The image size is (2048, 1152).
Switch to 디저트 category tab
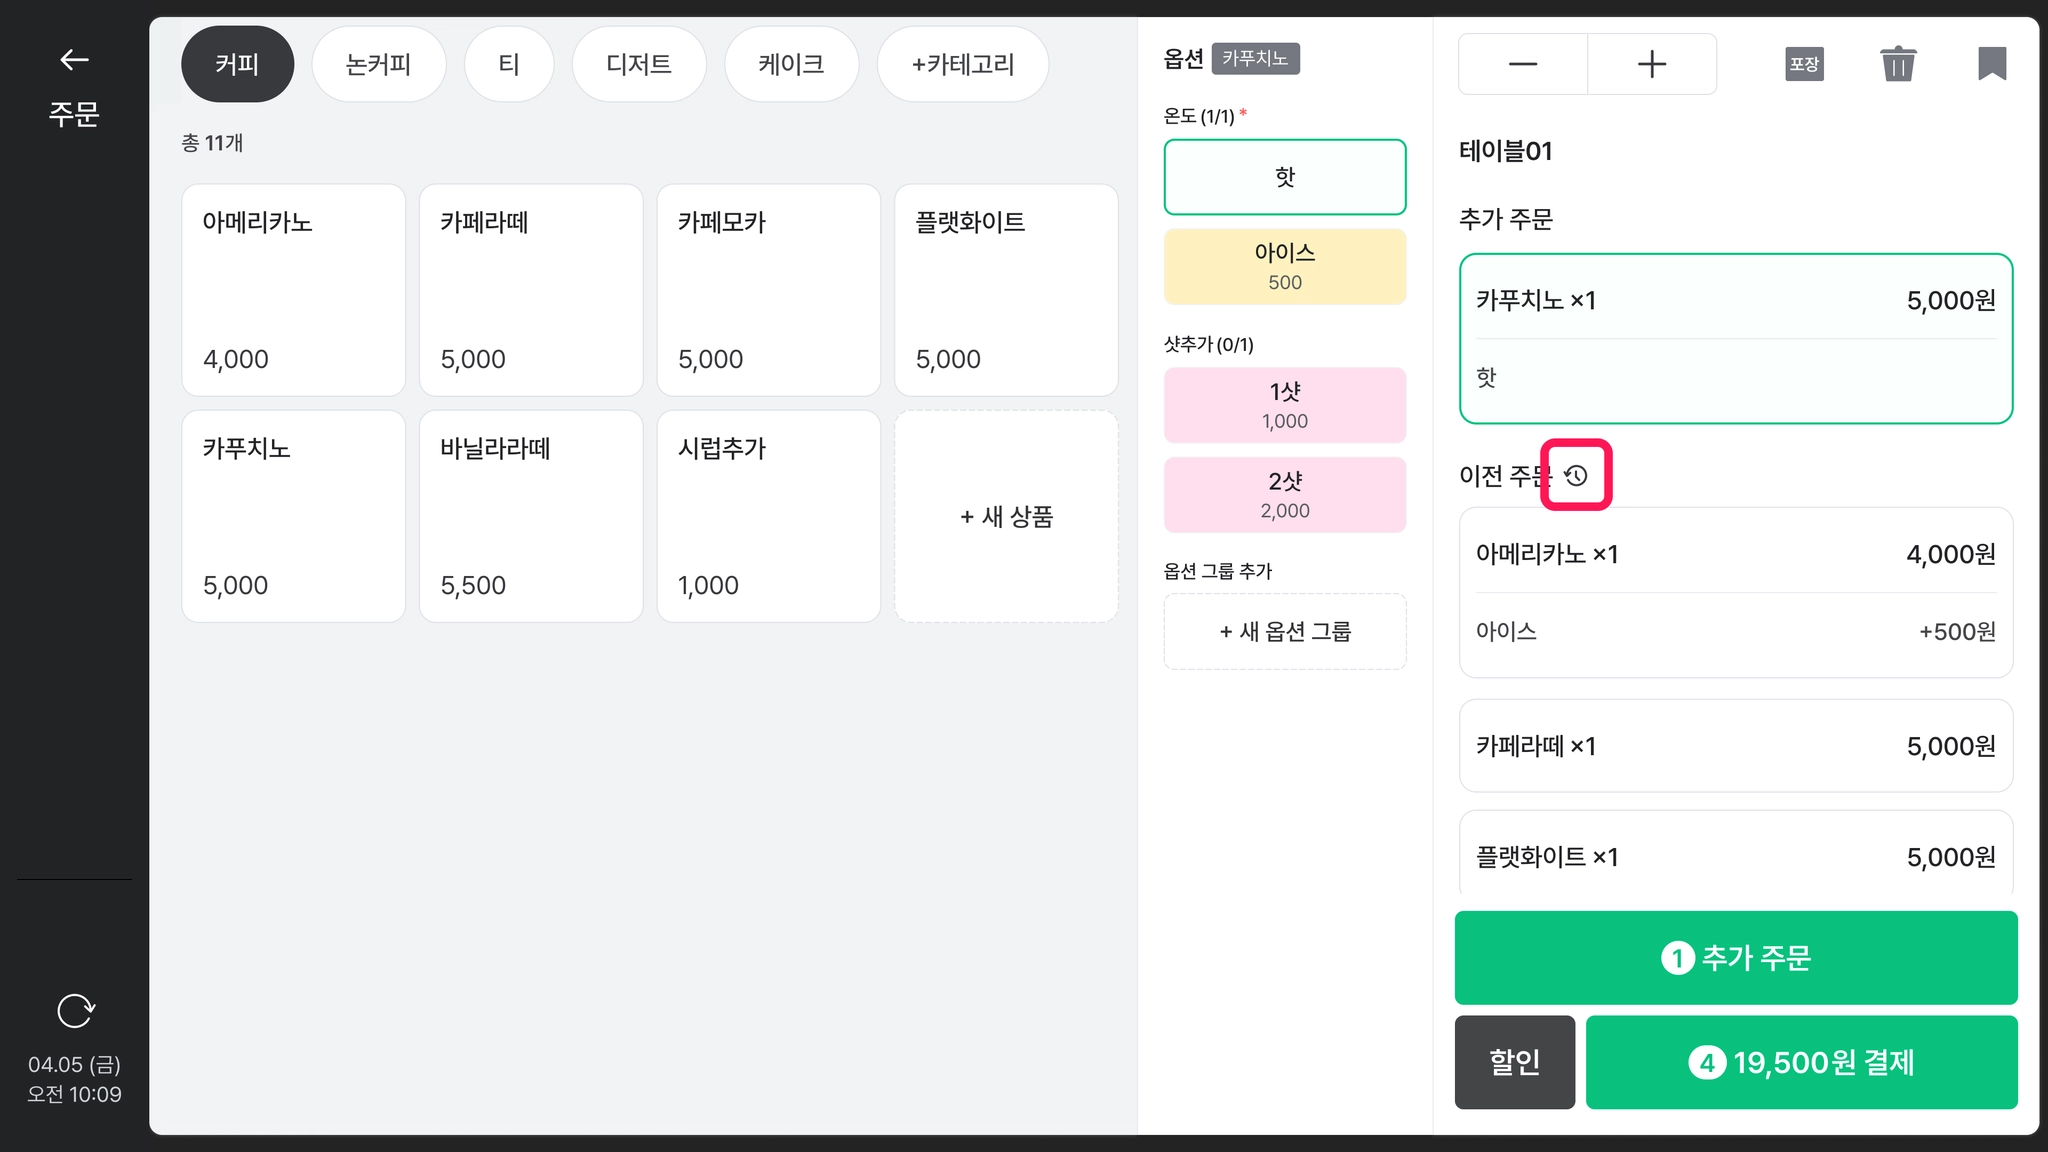(x=639, y=64)
